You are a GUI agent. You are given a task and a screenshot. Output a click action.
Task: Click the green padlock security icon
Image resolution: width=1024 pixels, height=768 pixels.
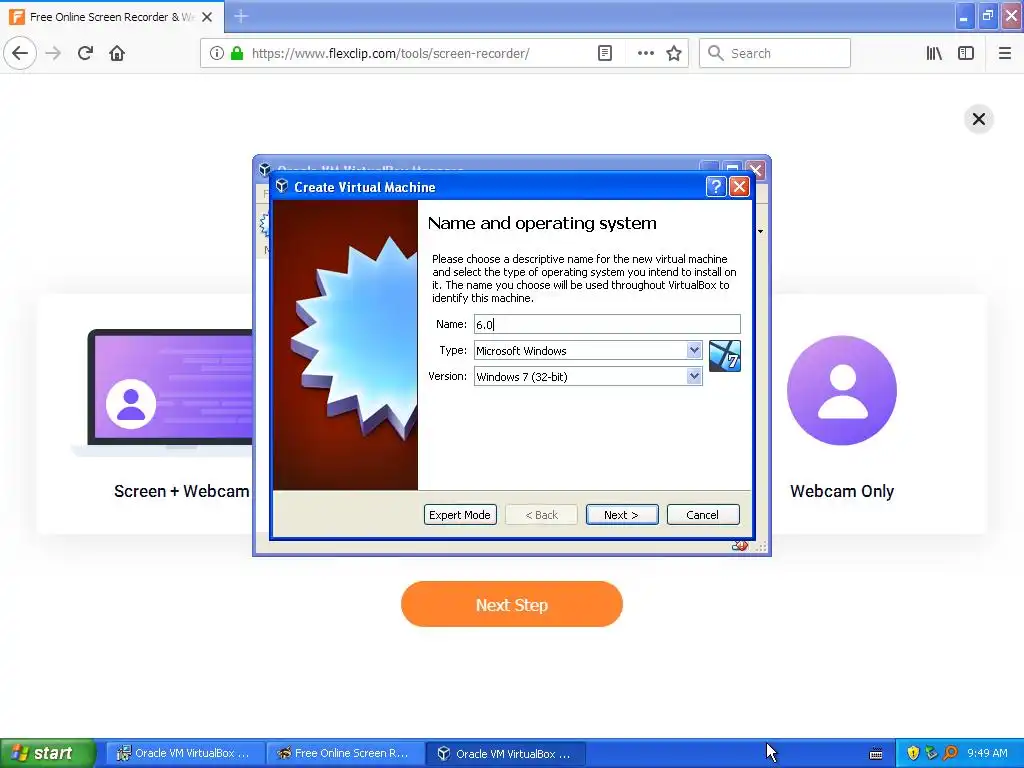point(237,53)
